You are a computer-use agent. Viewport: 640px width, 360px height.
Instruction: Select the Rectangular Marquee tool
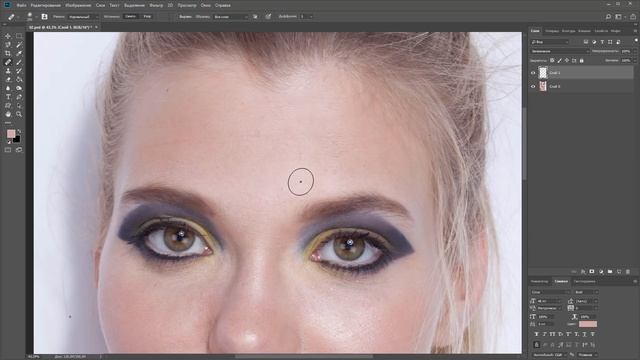(19, 36)
